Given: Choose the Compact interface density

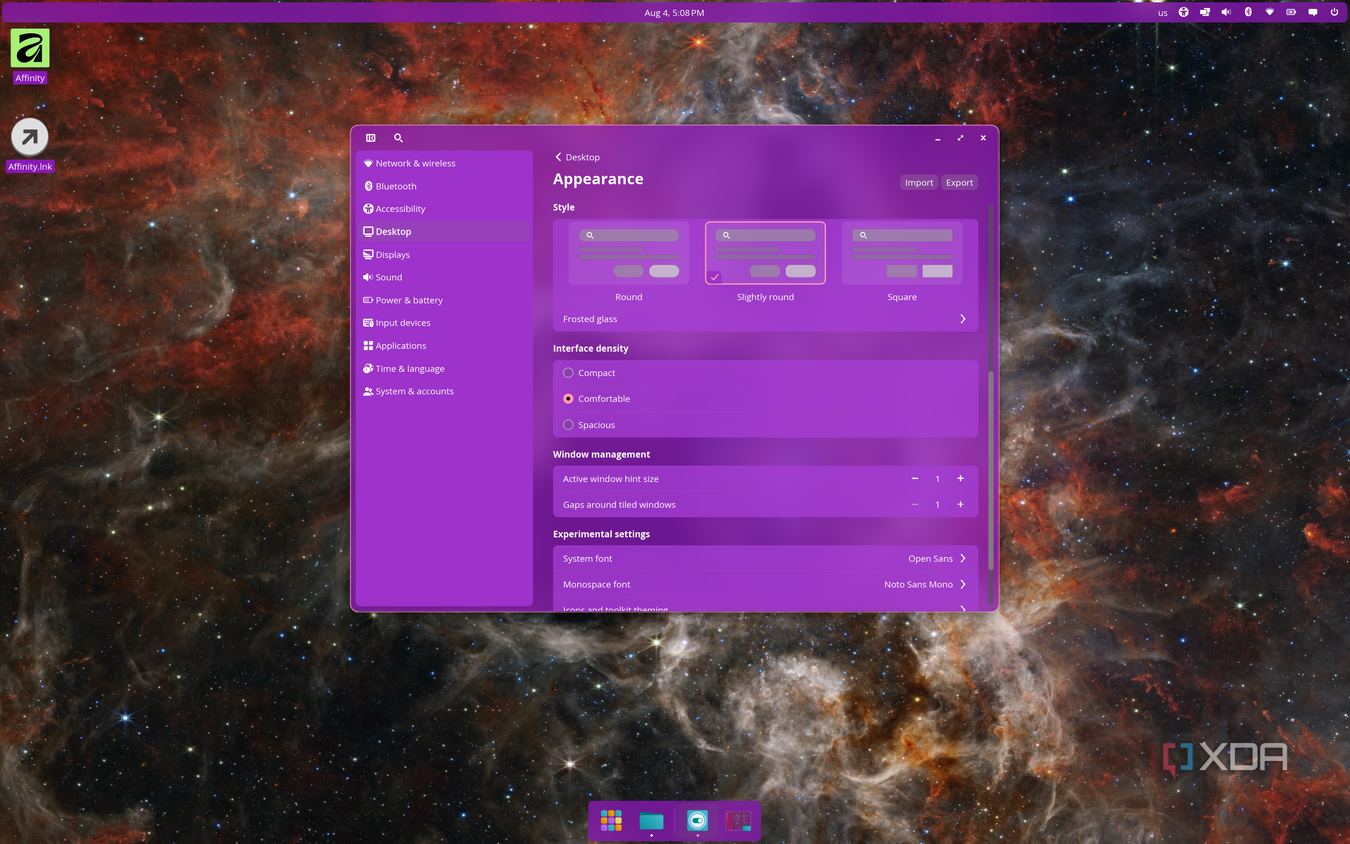Looking at the screenshot, I should tap(568, 373).
